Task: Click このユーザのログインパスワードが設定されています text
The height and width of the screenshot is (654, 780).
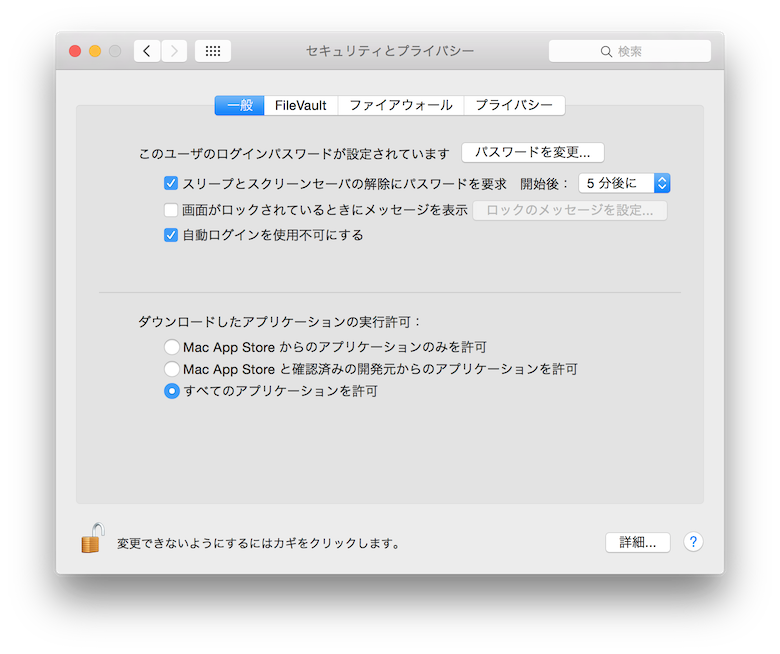Action: pos(294,154)
